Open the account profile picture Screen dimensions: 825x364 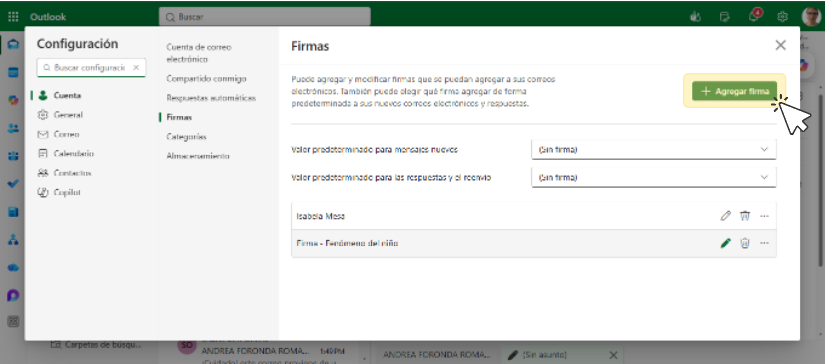pos(811,17)
